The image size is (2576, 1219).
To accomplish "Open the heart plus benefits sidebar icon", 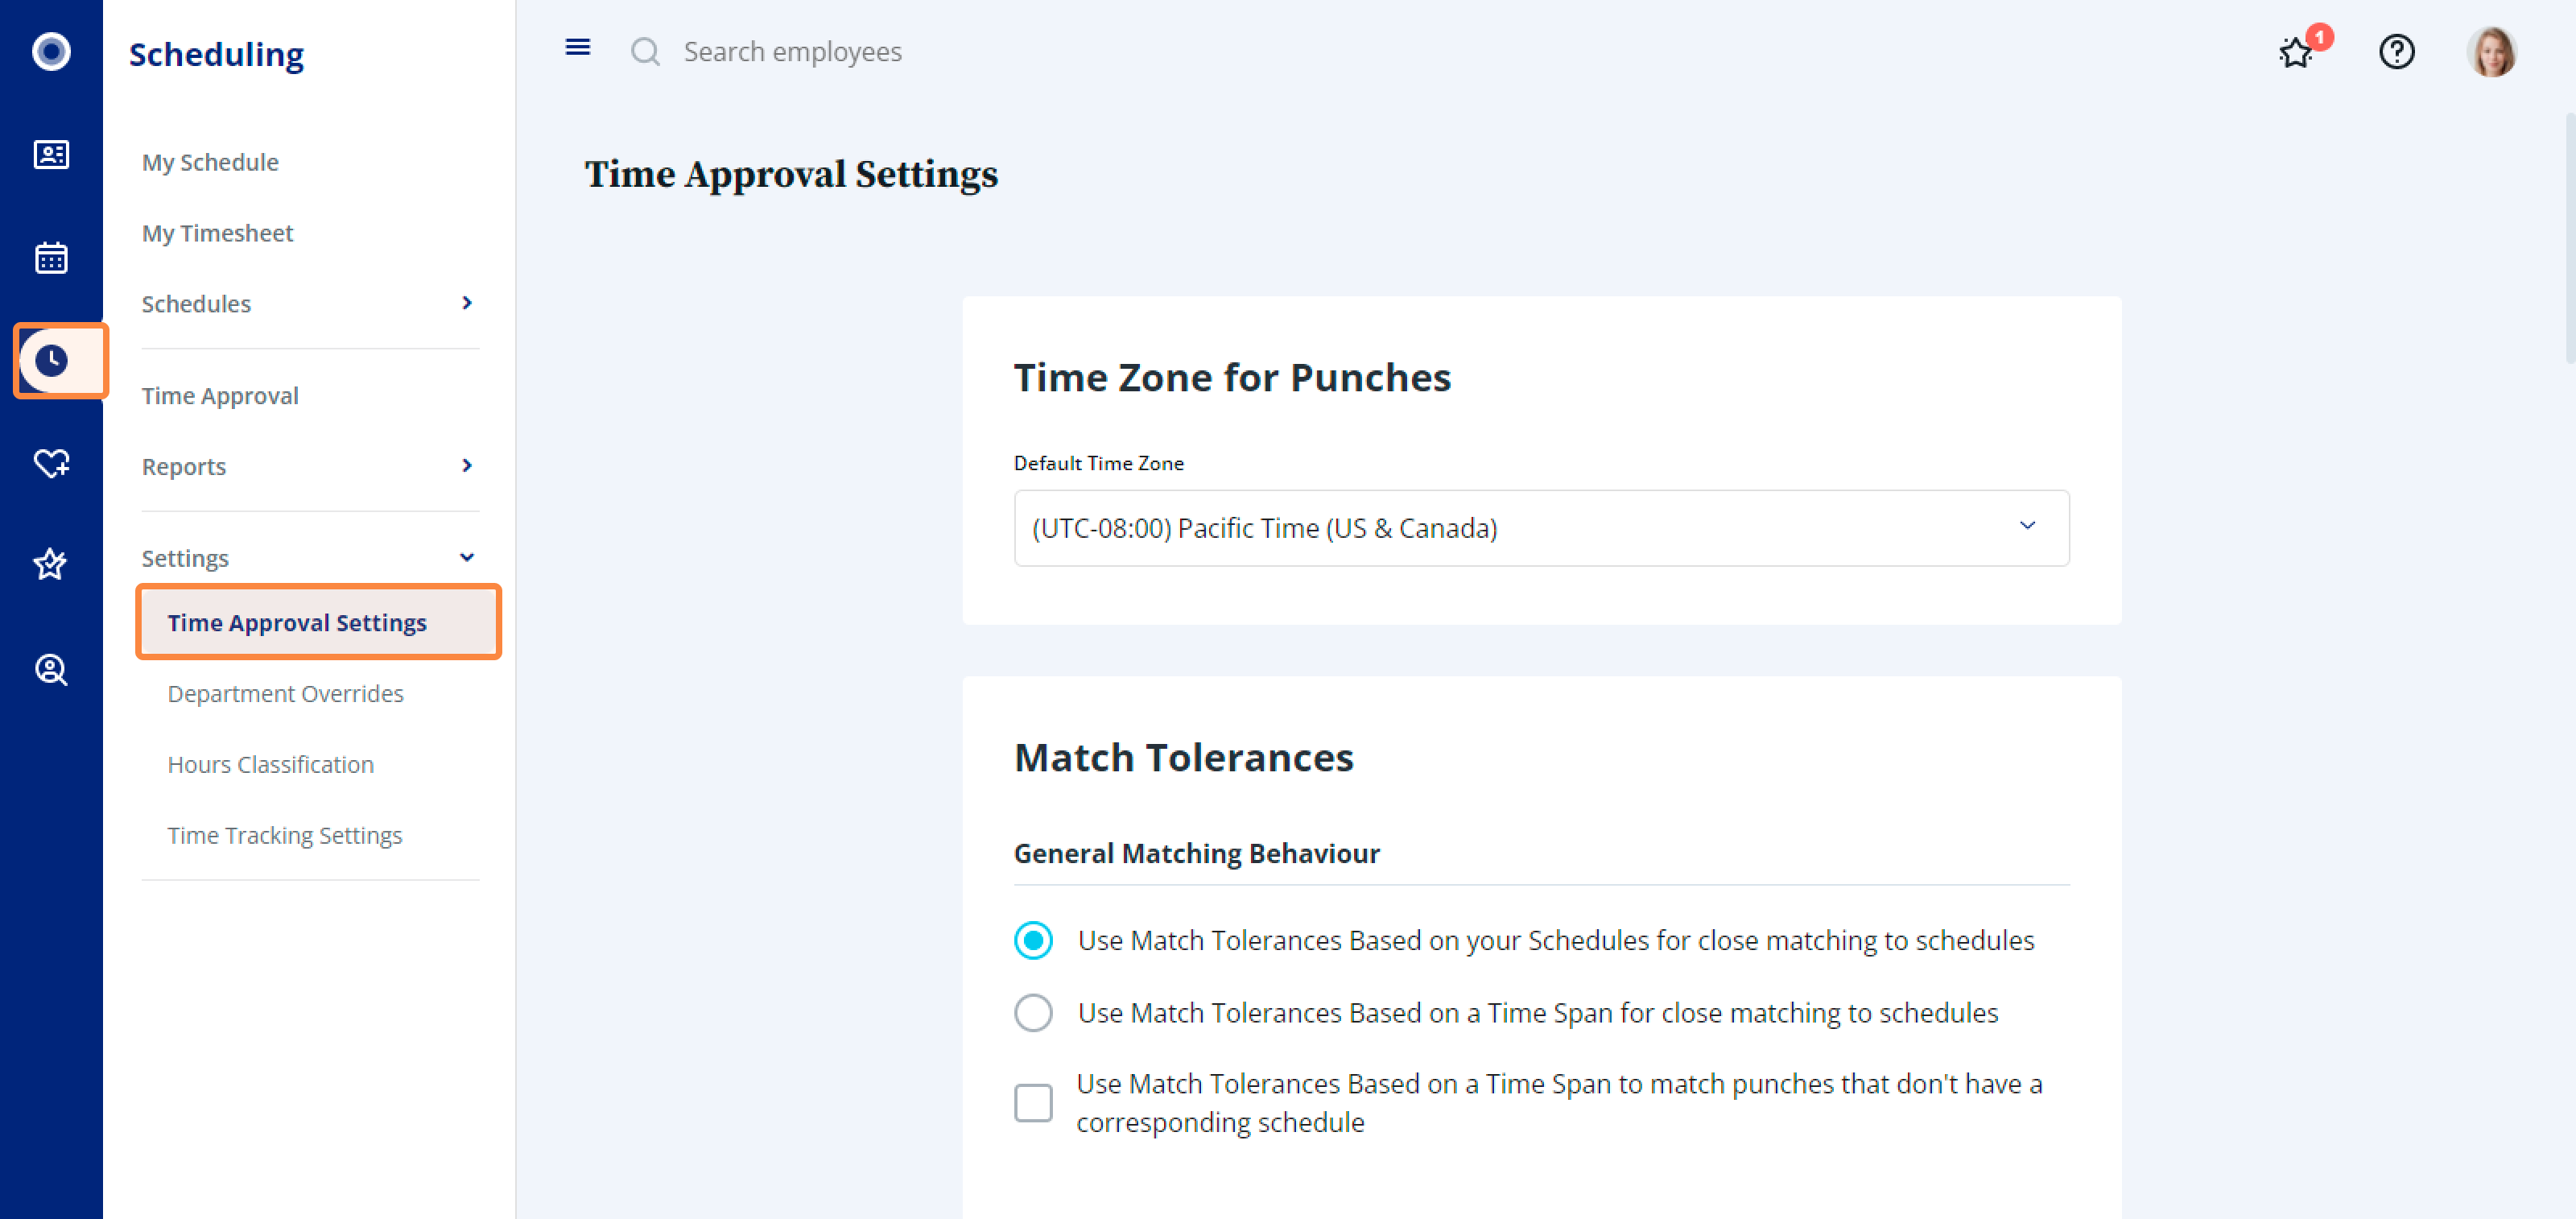I will (x=51, y=463).
